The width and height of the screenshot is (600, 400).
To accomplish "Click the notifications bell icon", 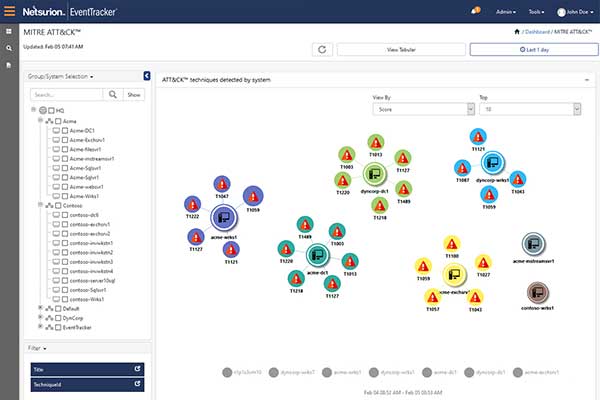I will tap(475, 12).
